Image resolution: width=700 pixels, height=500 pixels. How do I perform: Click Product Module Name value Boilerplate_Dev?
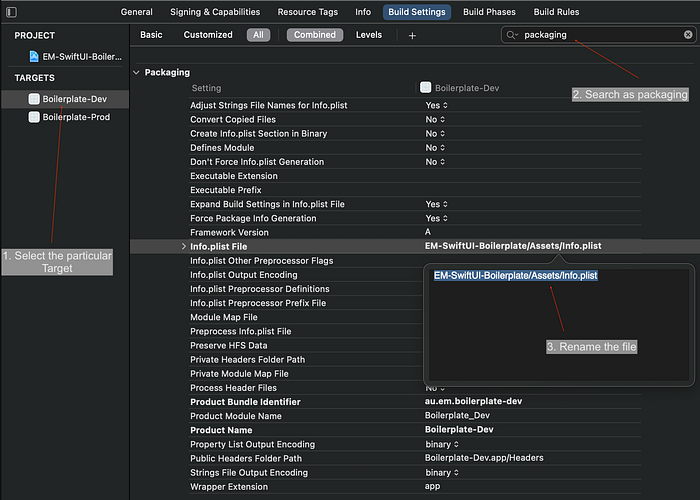(457, 416)
